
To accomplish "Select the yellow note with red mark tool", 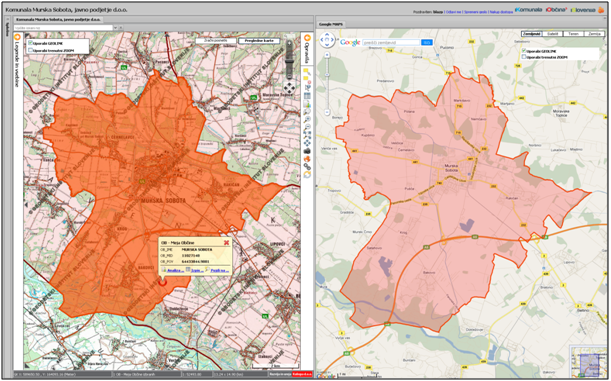I will pyautogui.click(x=307, y=79).
